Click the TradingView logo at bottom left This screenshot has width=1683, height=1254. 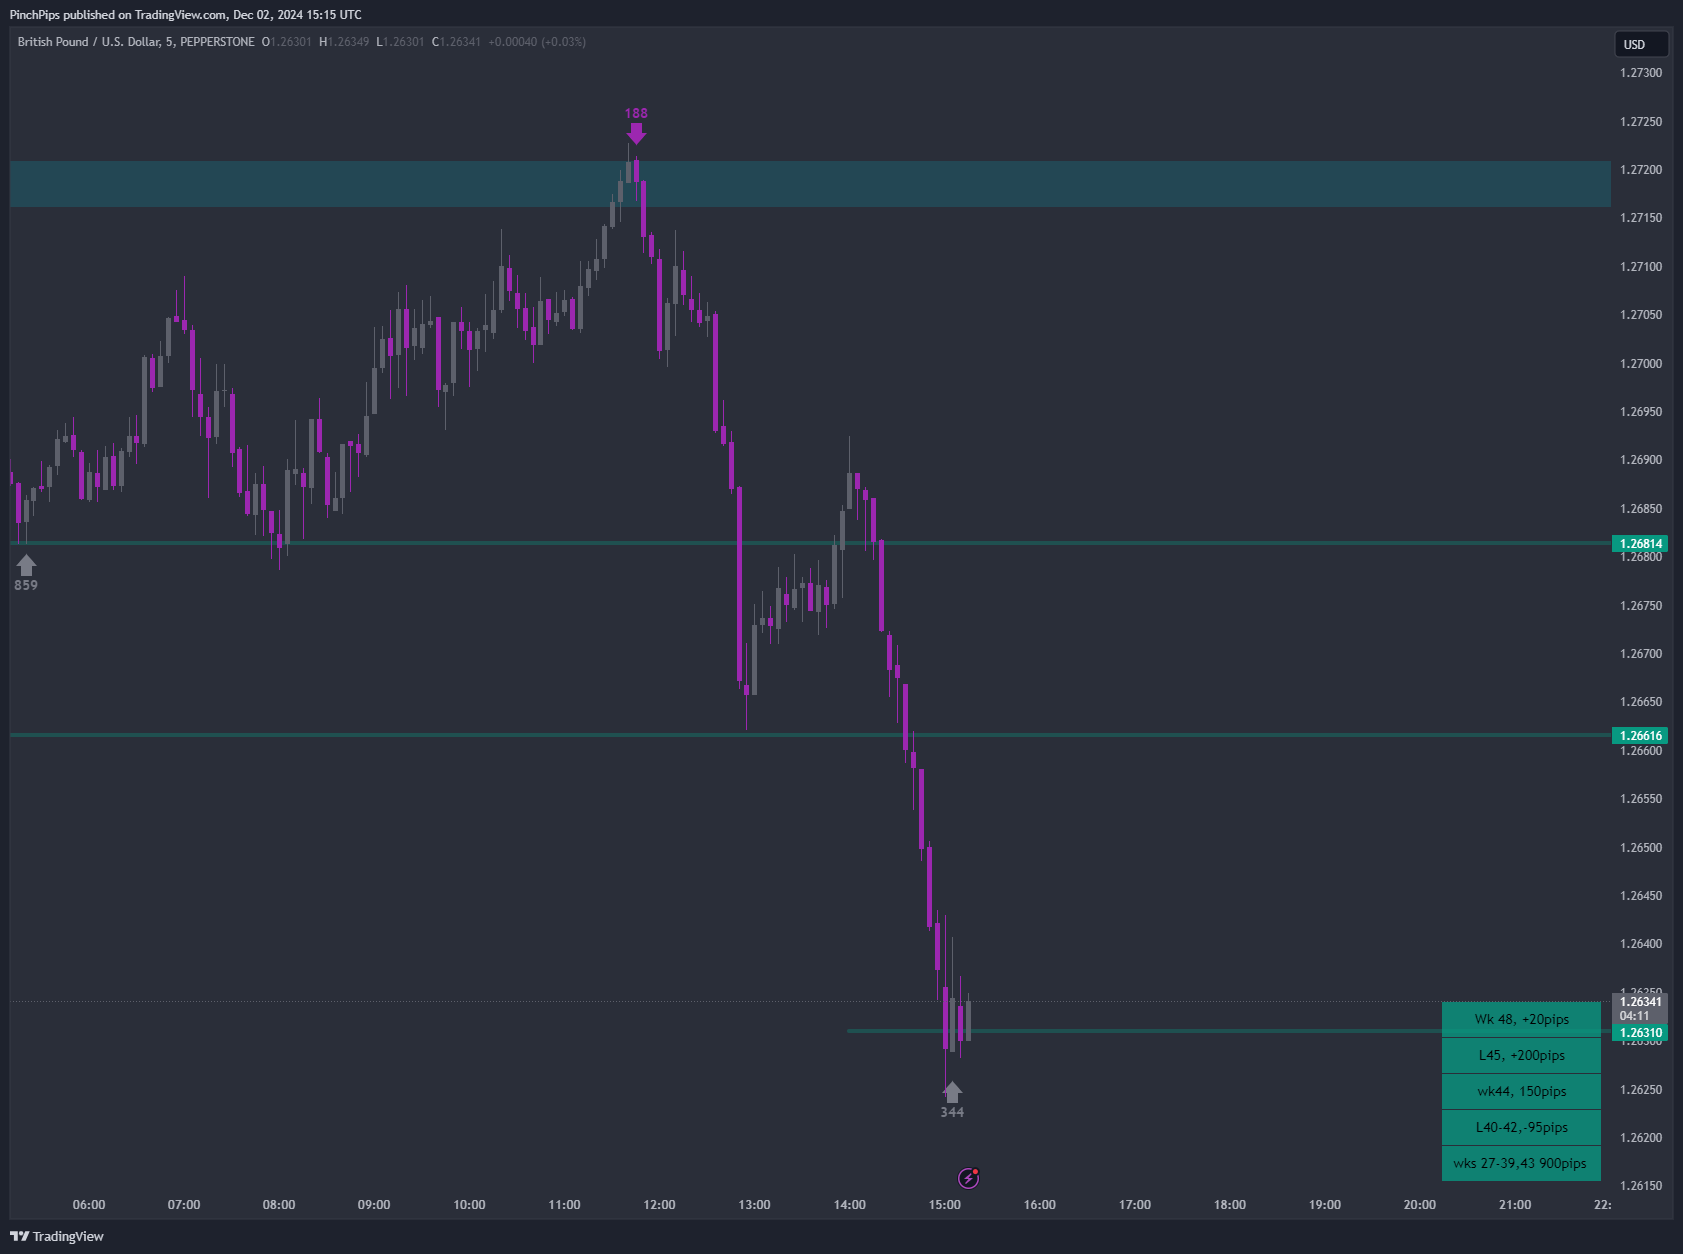pos(57,1236)
